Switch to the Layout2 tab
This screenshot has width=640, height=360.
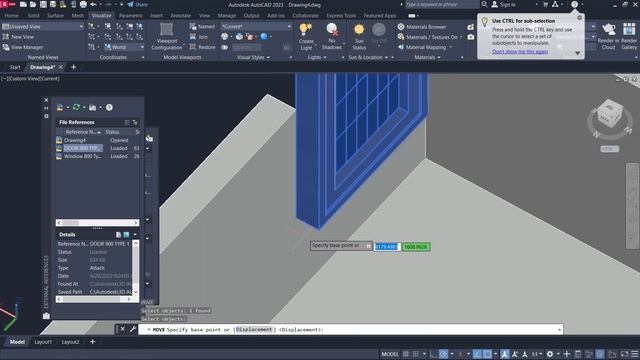(x=70, y=342)
